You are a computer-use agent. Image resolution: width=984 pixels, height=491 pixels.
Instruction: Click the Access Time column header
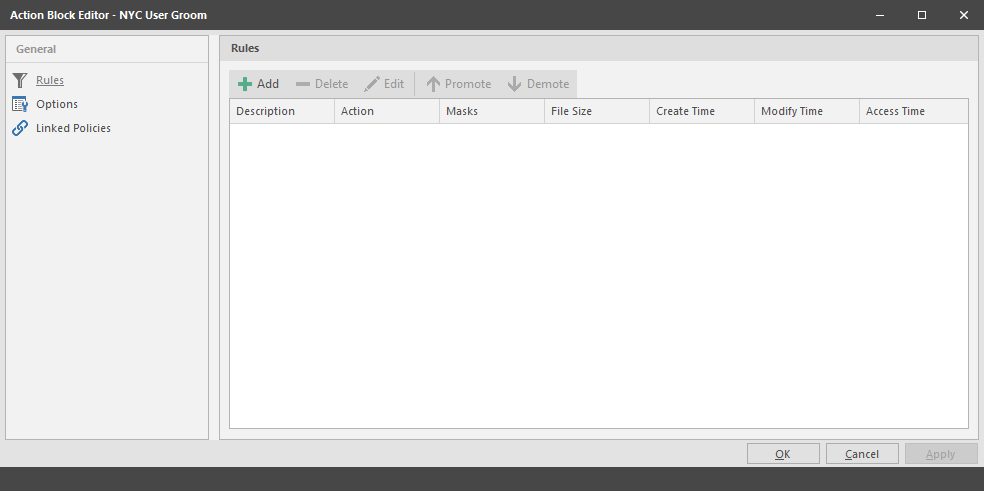[x=914, y=111]
